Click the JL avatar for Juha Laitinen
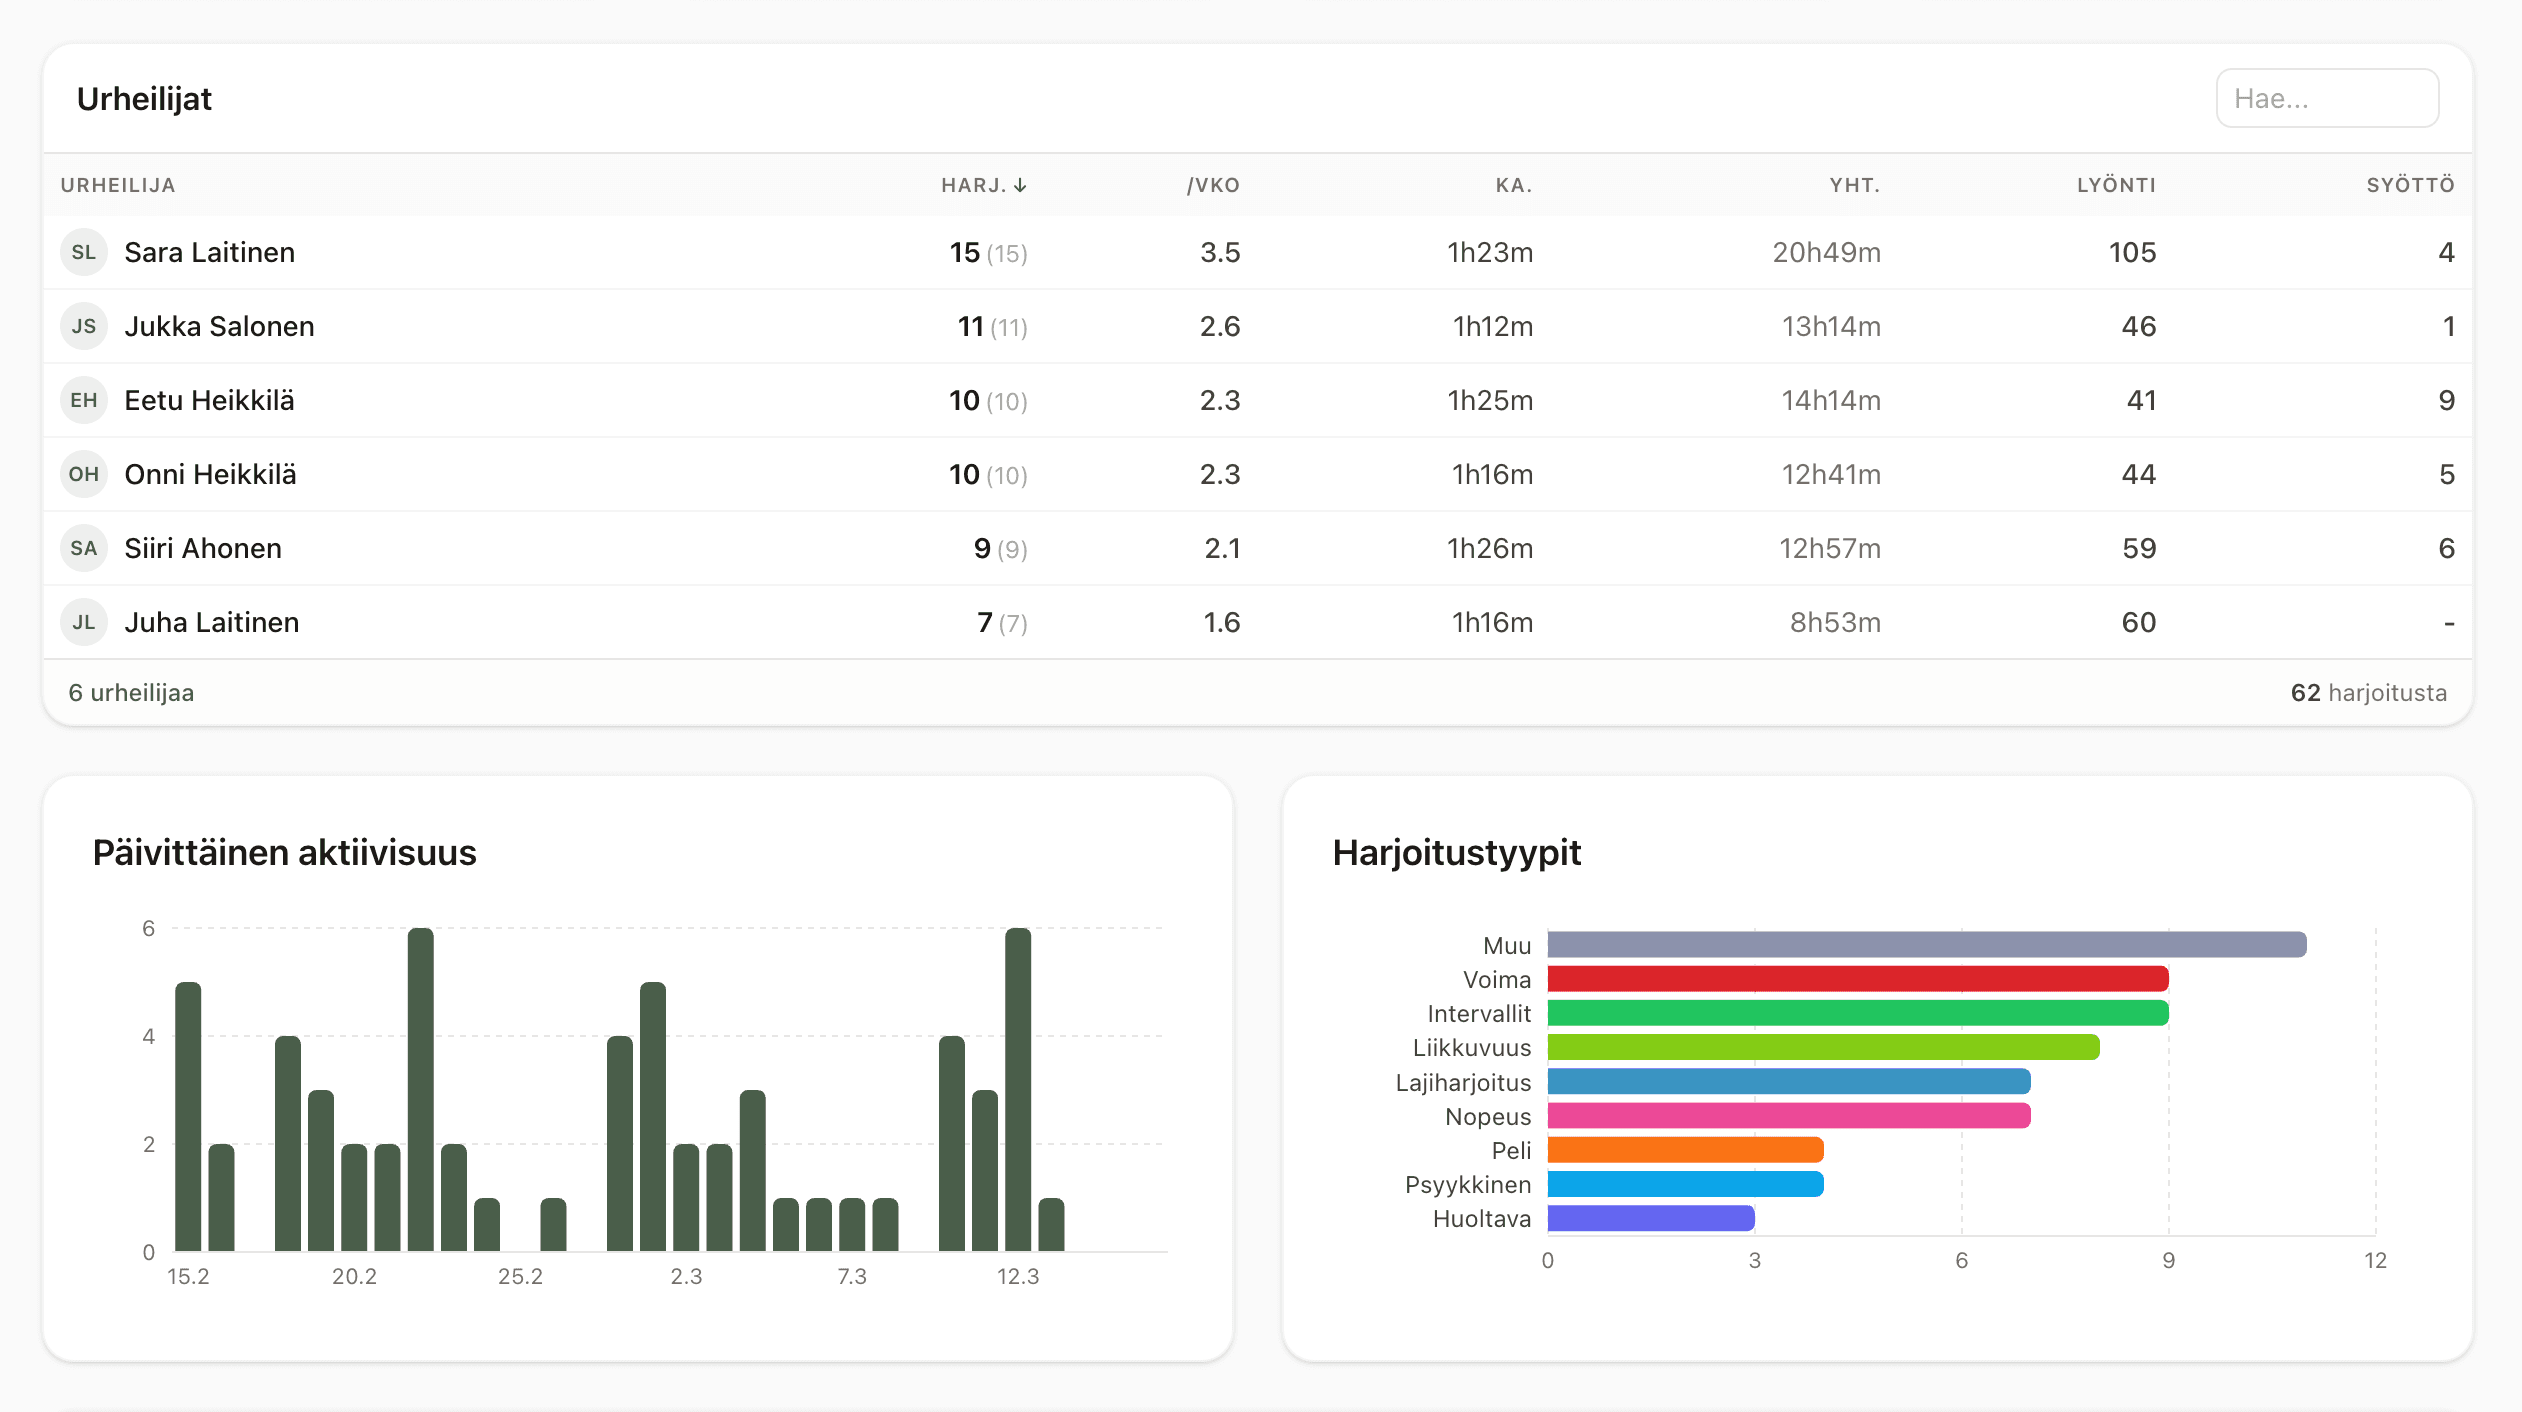2522x1412 pixels. tap(84, 622)
